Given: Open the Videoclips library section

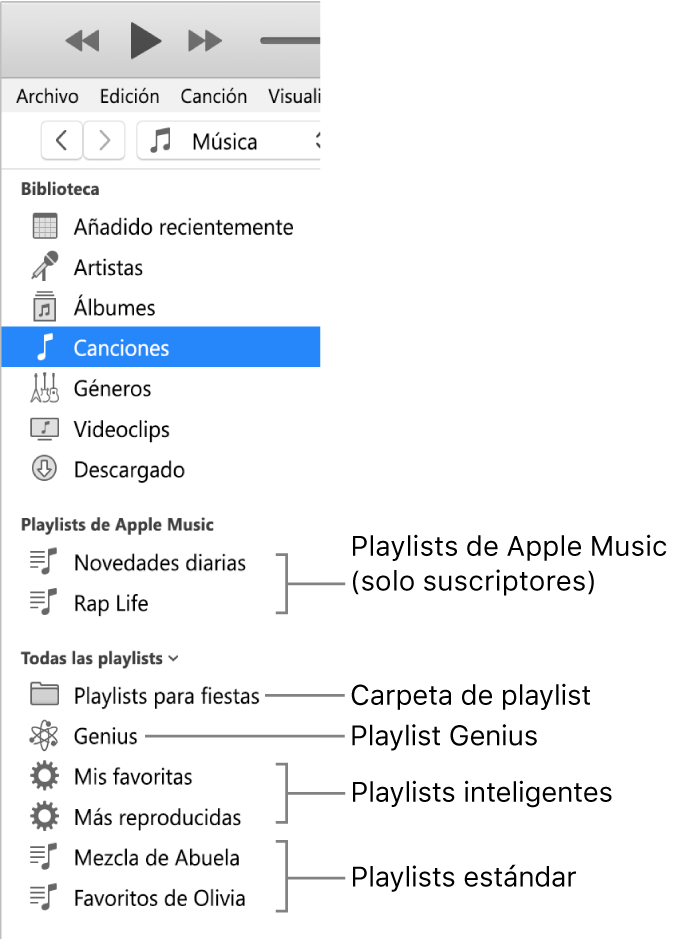Looking at the screenshot, I should click(44, 429).
